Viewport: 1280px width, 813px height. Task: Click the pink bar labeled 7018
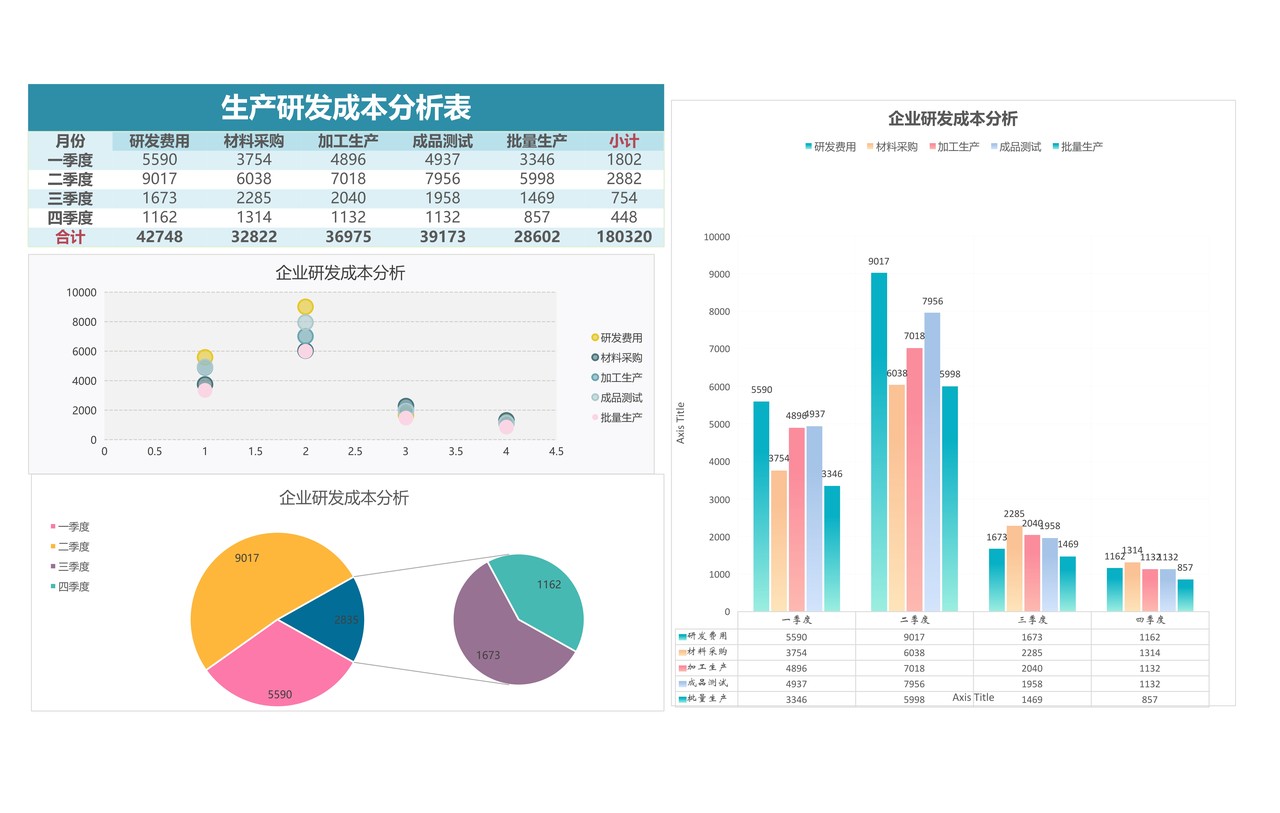[x=914, y=479]
